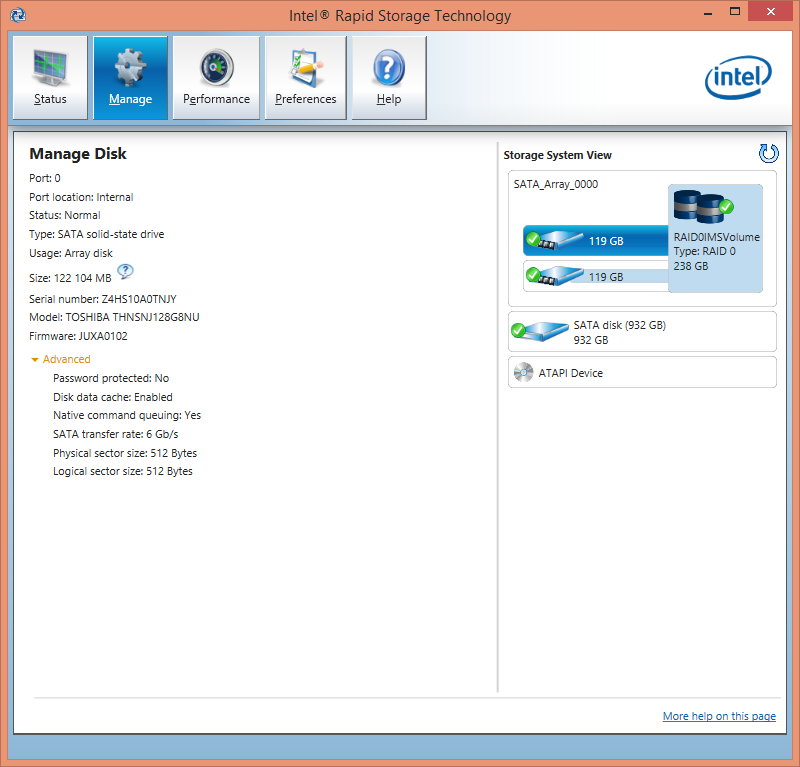Viewport: 800px width, 767px height.
Task: Refresh the Storage System View
Action: pos(768,153)
